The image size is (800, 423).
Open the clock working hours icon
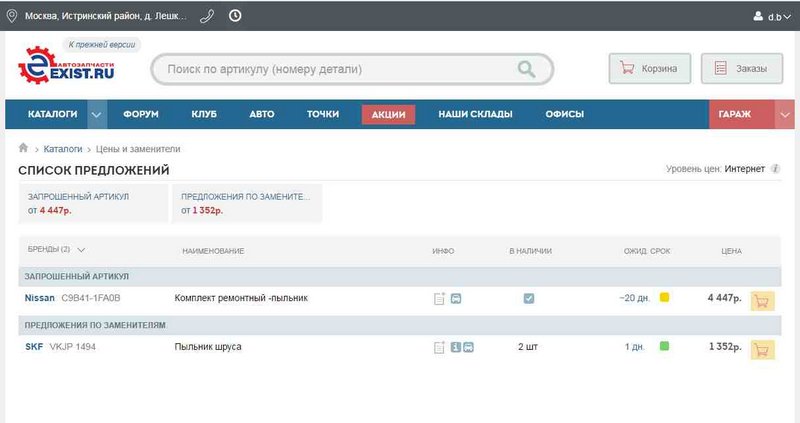pos(235,16)
